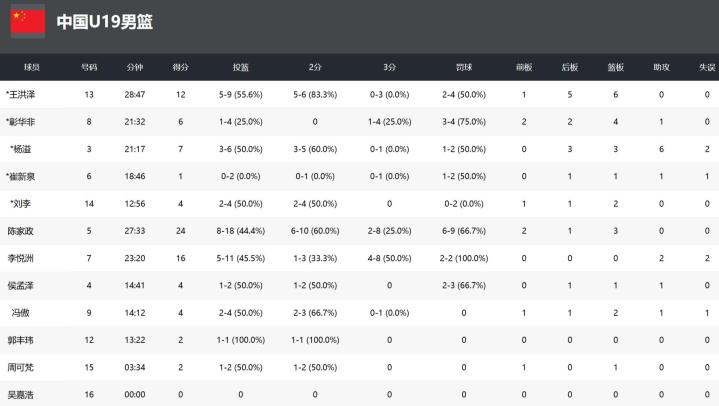Click the China flag icon
This screenshot has width=719, height=406.
[28, 22]
